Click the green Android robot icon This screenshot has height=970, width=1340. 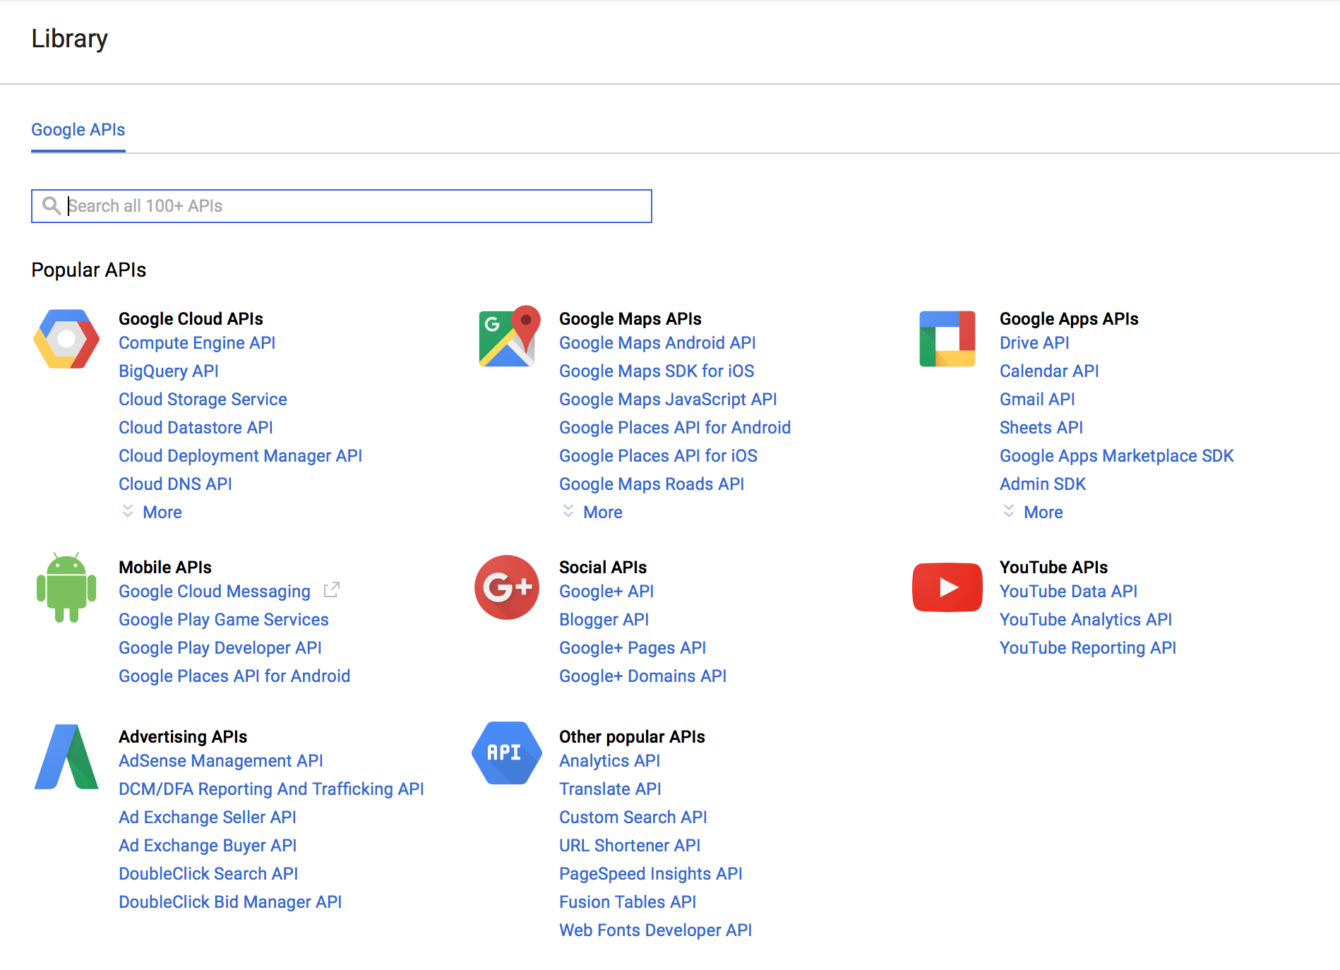[x=65, y=587]
